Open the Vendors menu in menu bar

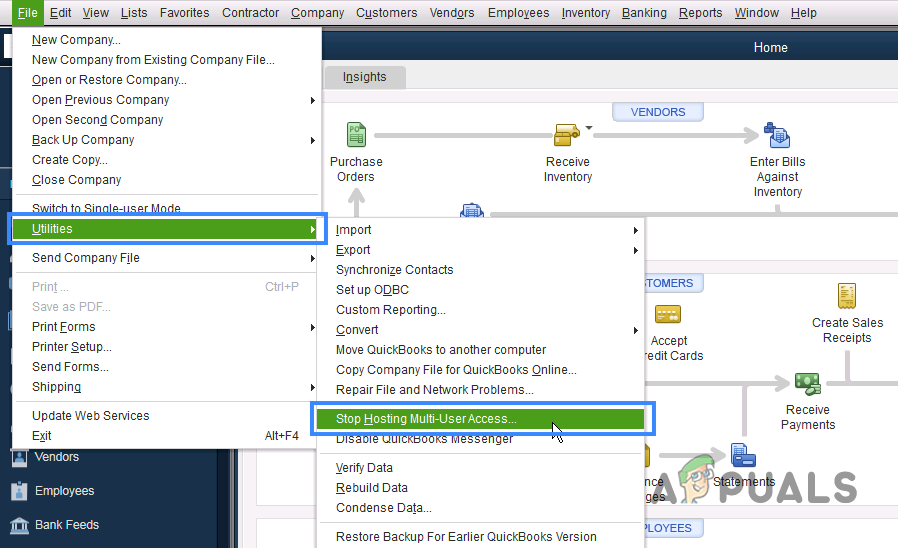[x=452, y=13]
